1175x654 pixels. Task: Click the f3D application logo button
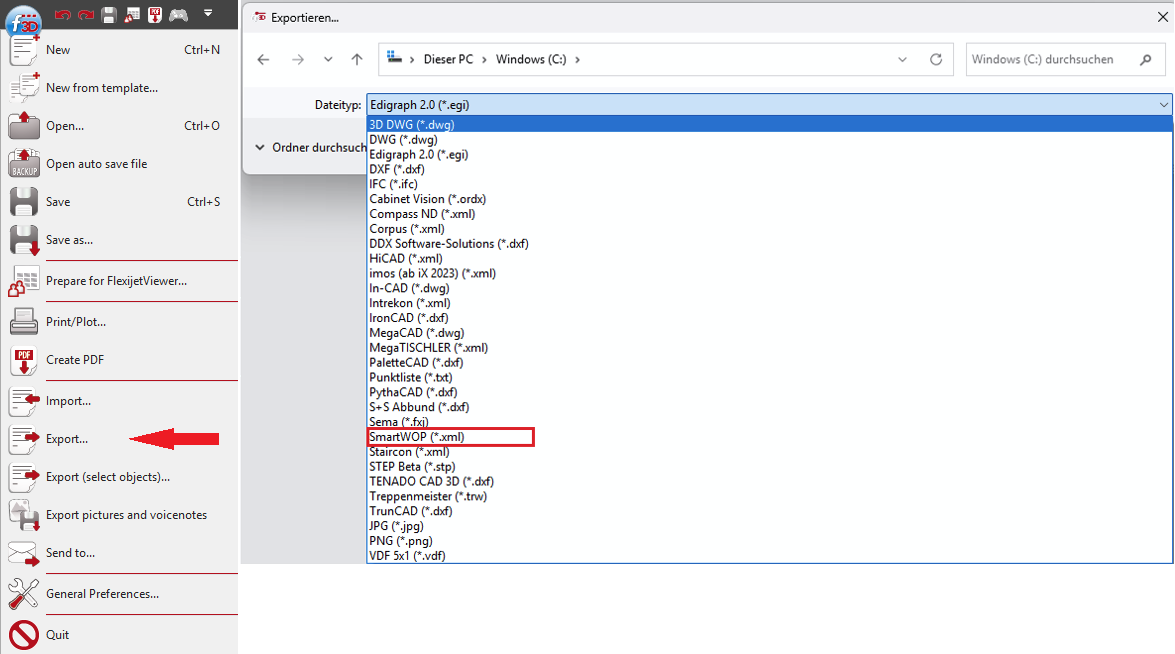coord(24,20)
